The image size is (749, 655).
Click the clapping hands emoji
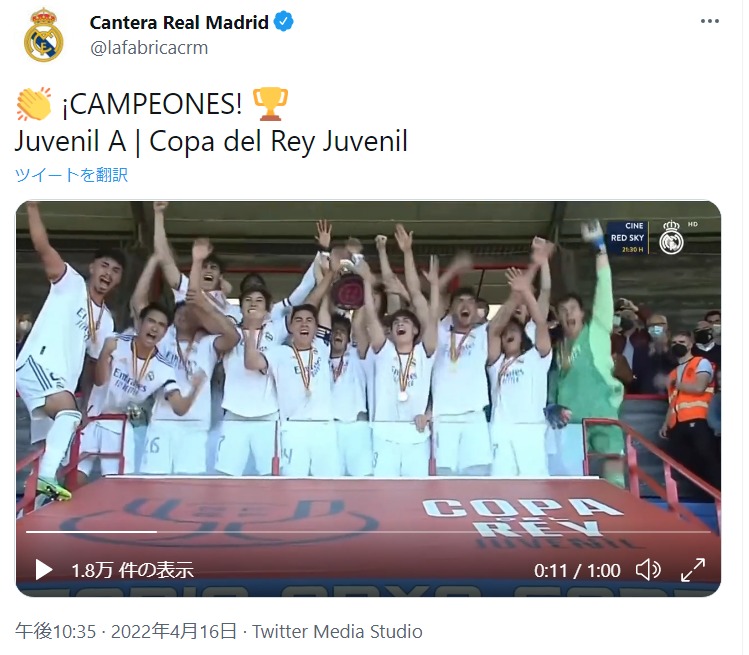click(x=33, y=104)
